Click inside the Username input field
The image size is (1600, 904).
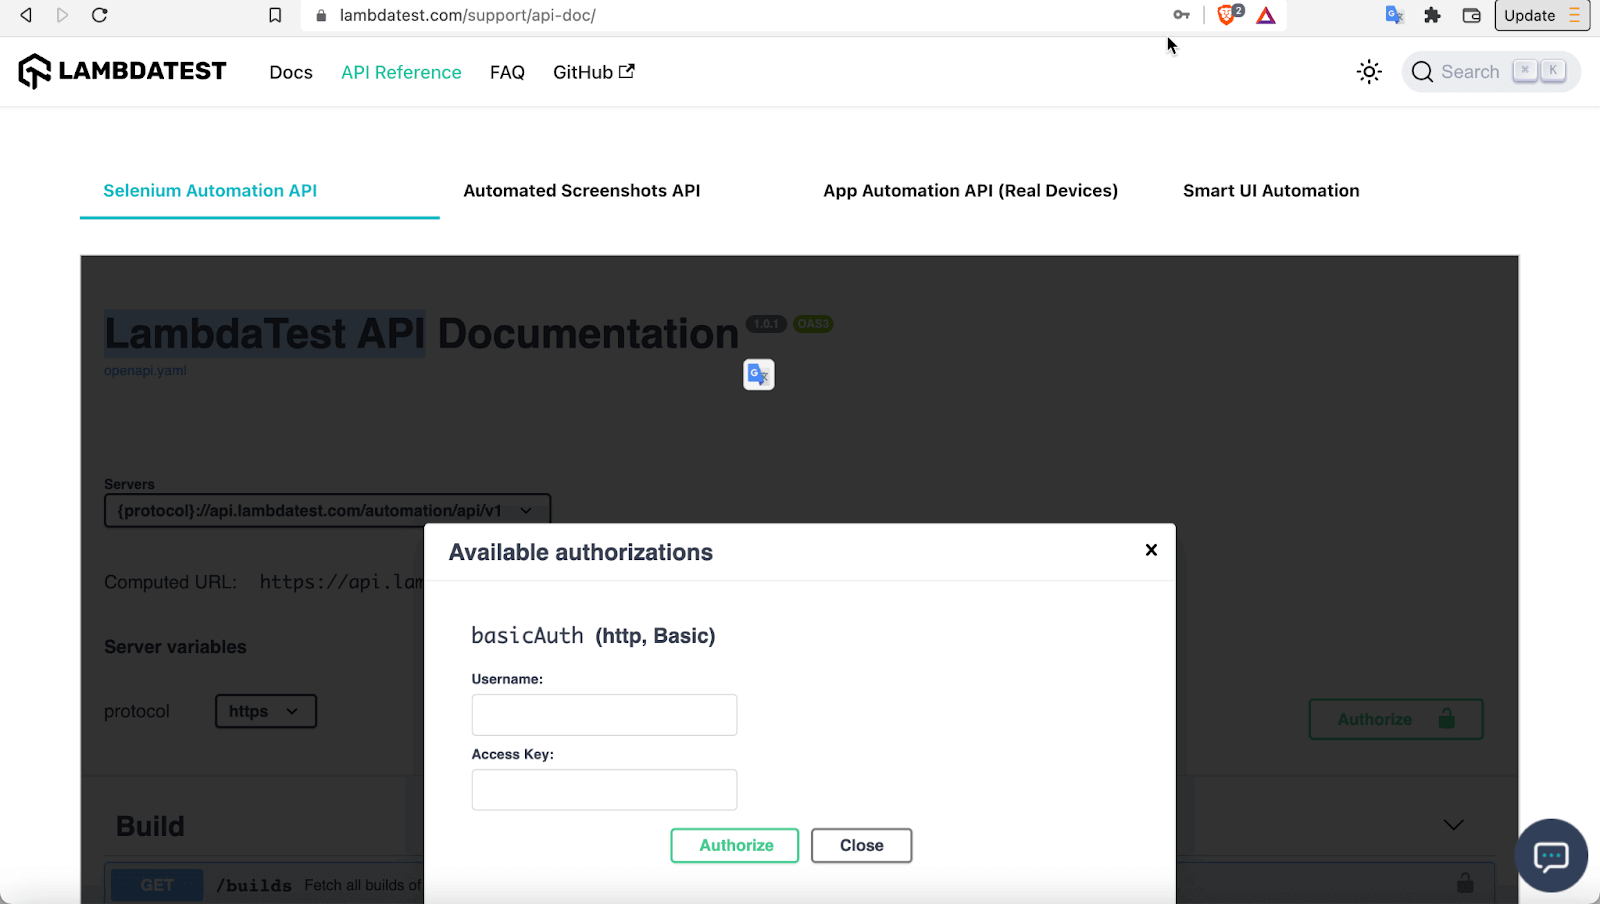coord(603,714)
